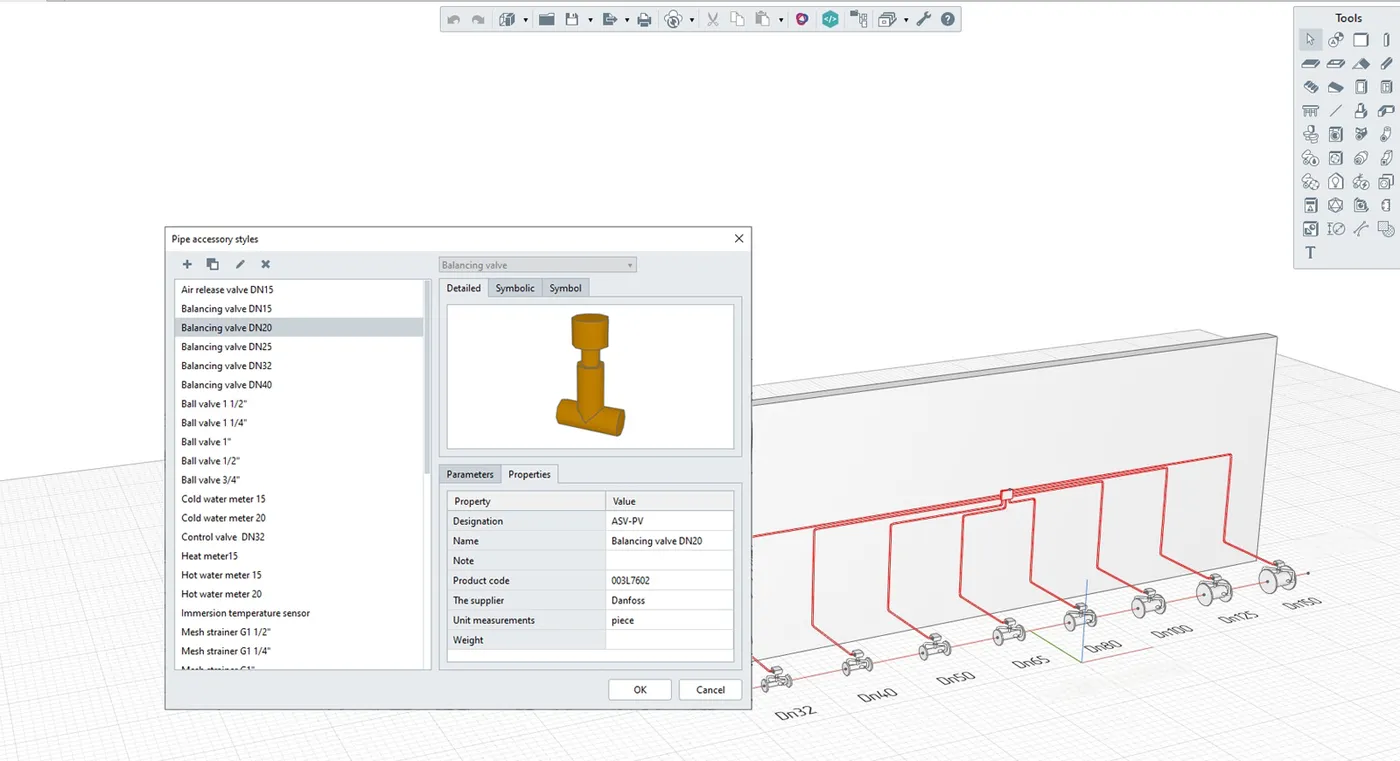Duplicate the selected accessory style
Screen dimensions: 1400x761
213,264
